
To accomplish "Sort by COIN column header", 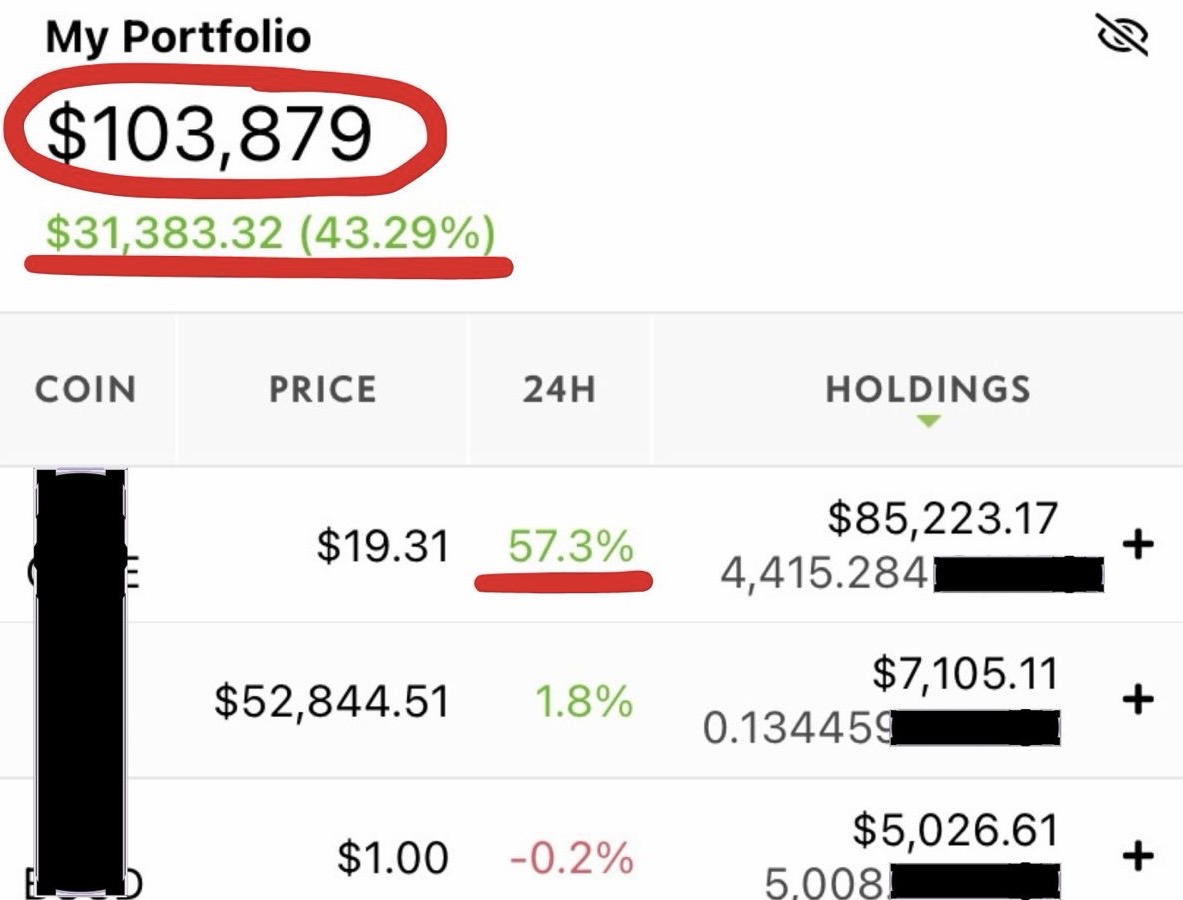I will pos(86,389).
